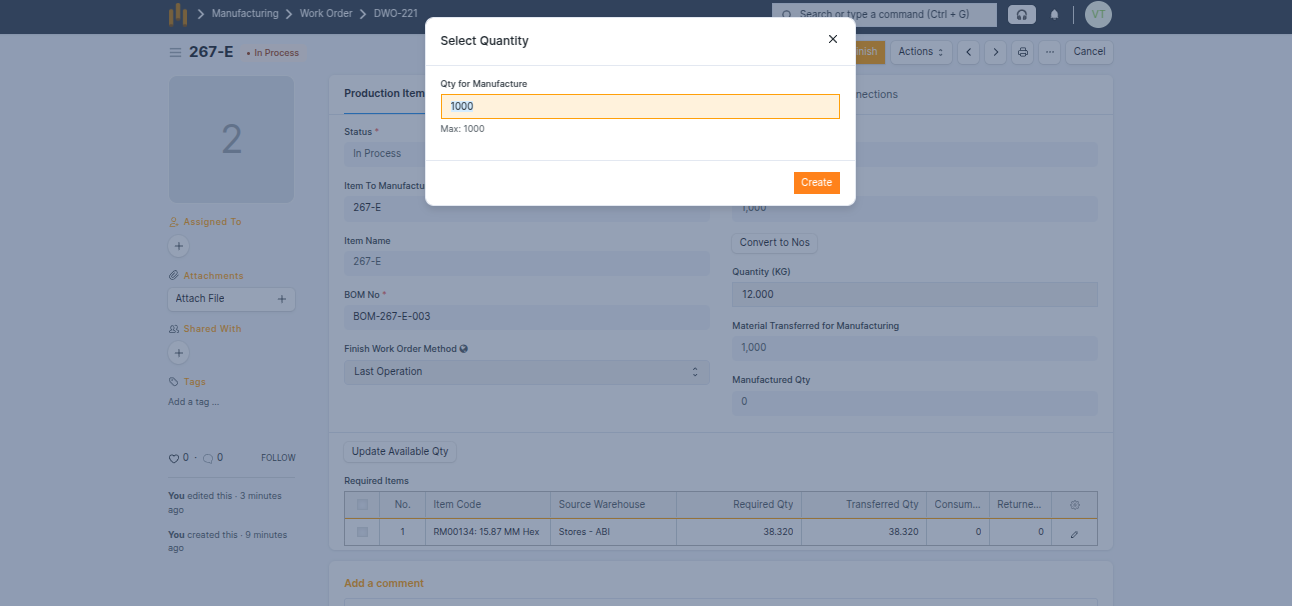Open the three-dots more menu
1292x606 pixels.
(x=1049, y=52)
